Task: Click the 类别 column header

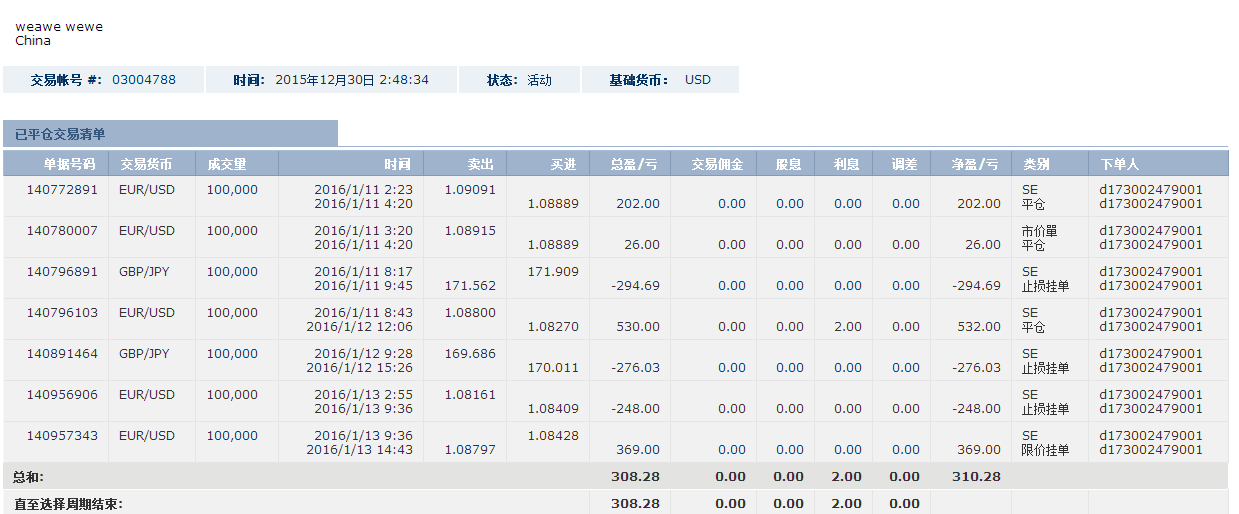Action: 1036,164
